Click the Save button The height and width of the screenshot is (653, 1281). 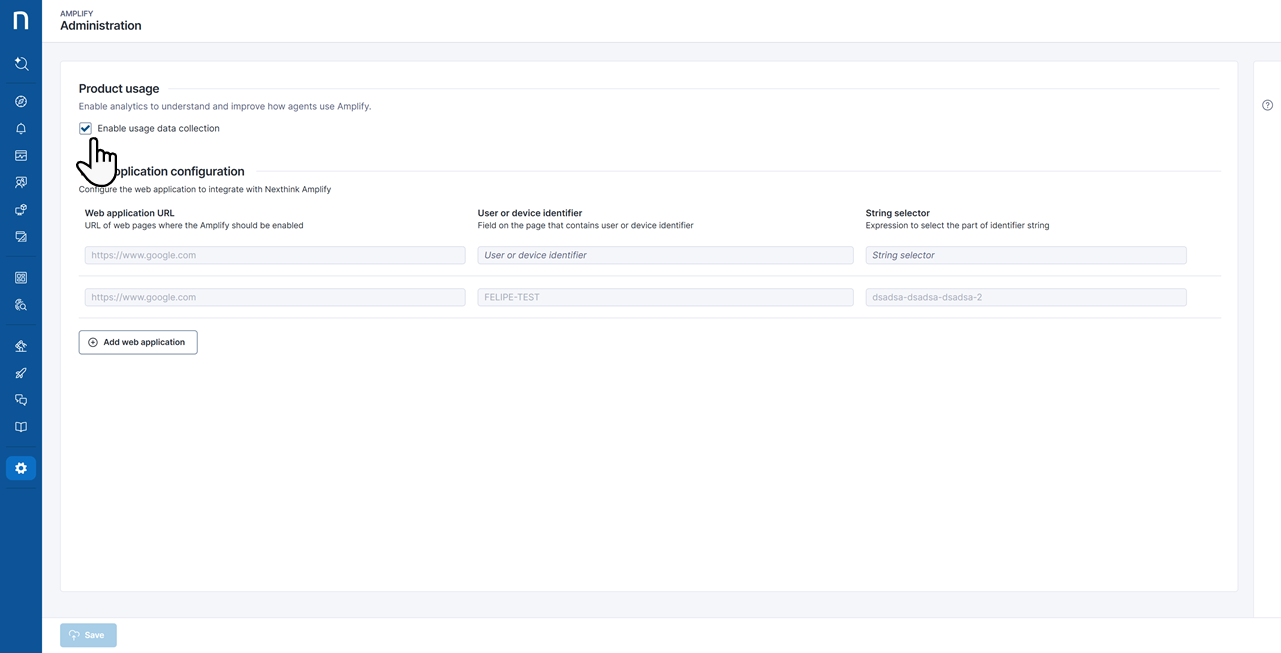pos(88,635)
